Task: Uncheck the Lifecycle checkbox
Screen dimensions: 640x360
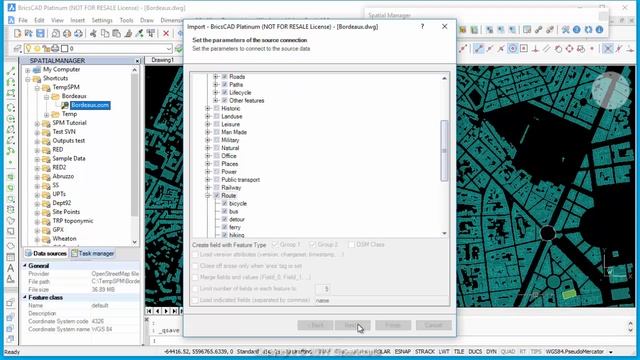Action: tap(224, 93)
